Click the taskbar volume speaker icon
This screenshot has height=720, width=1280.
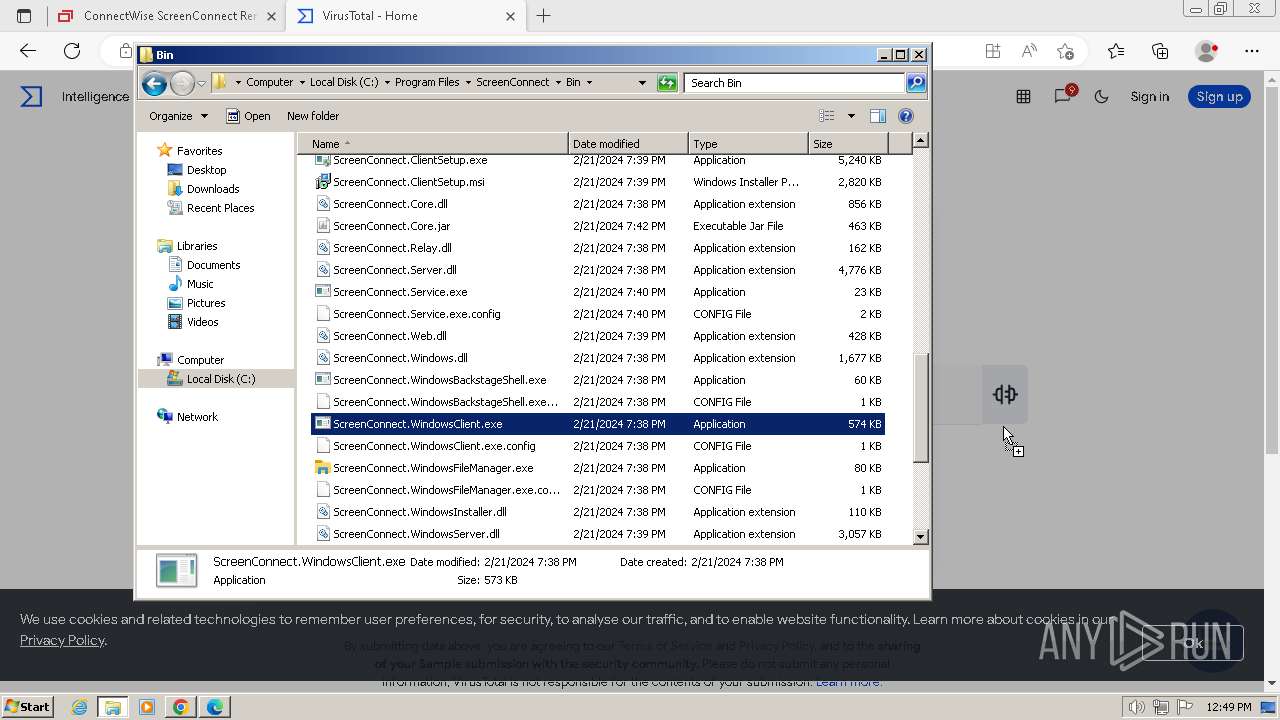1137,707
